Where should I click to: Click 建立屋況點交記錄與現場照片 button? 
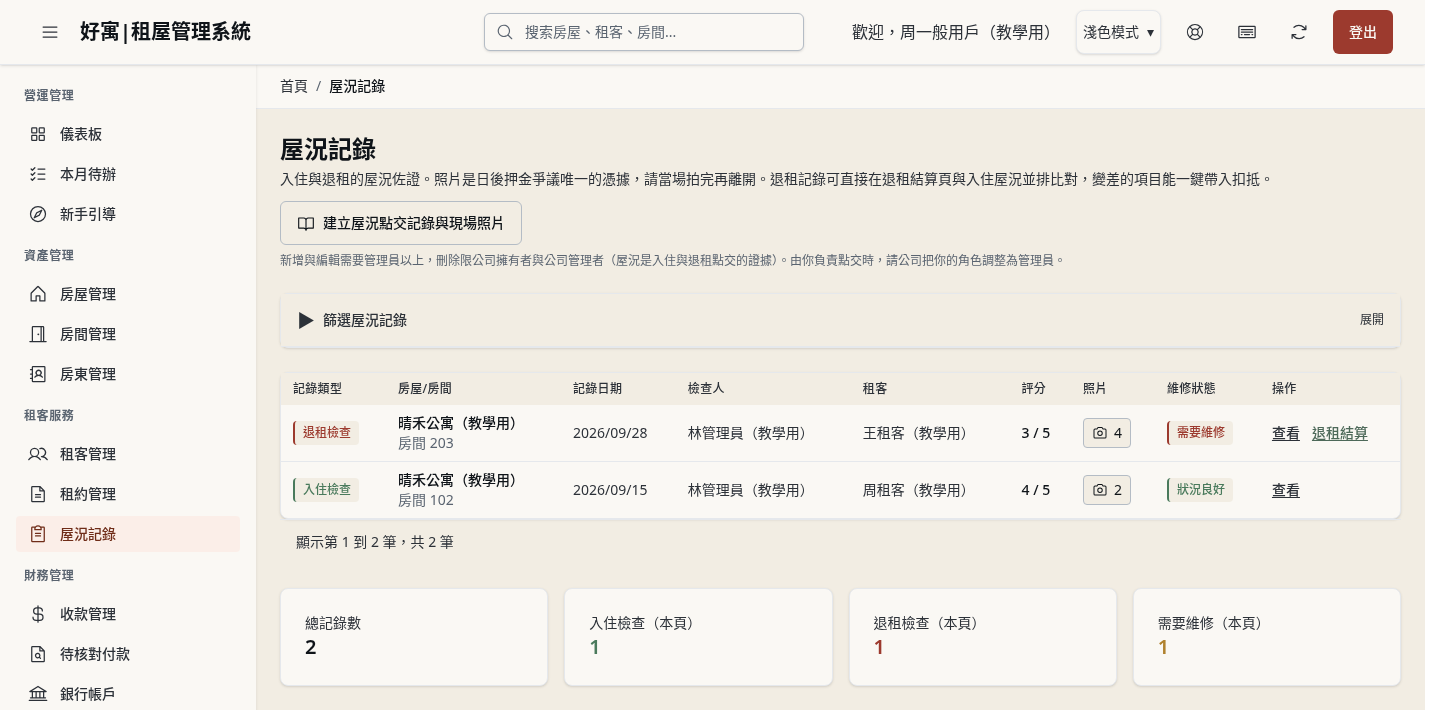coord(401,223)
